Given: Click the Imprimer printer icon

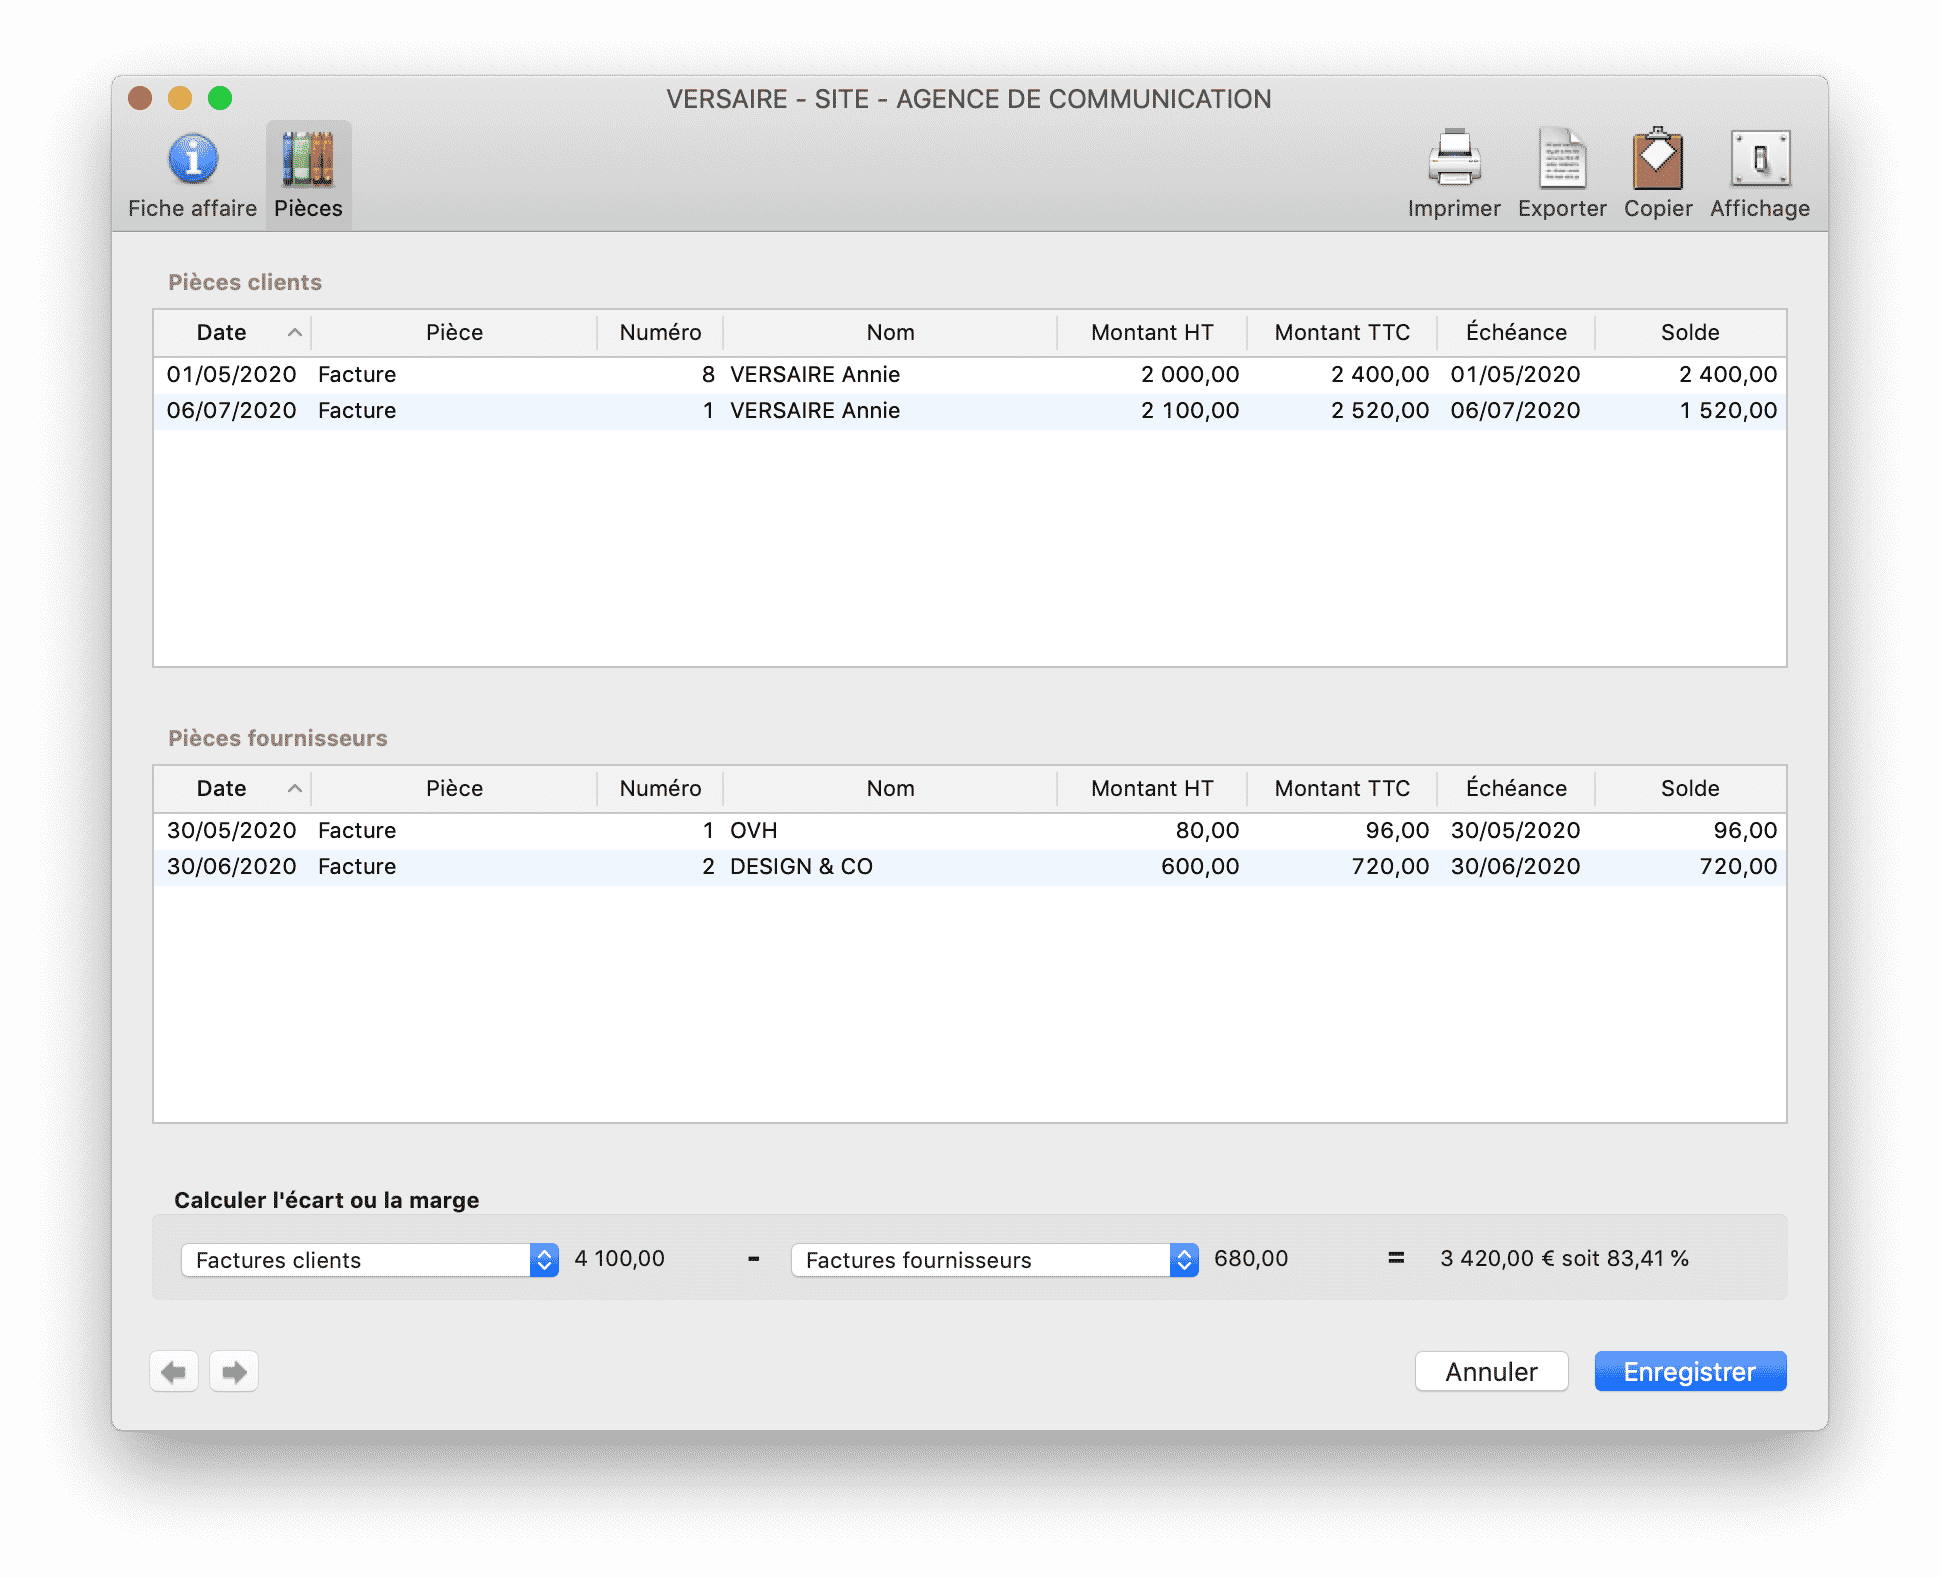Looking at the screenshot, I should tap(1453, 160).
